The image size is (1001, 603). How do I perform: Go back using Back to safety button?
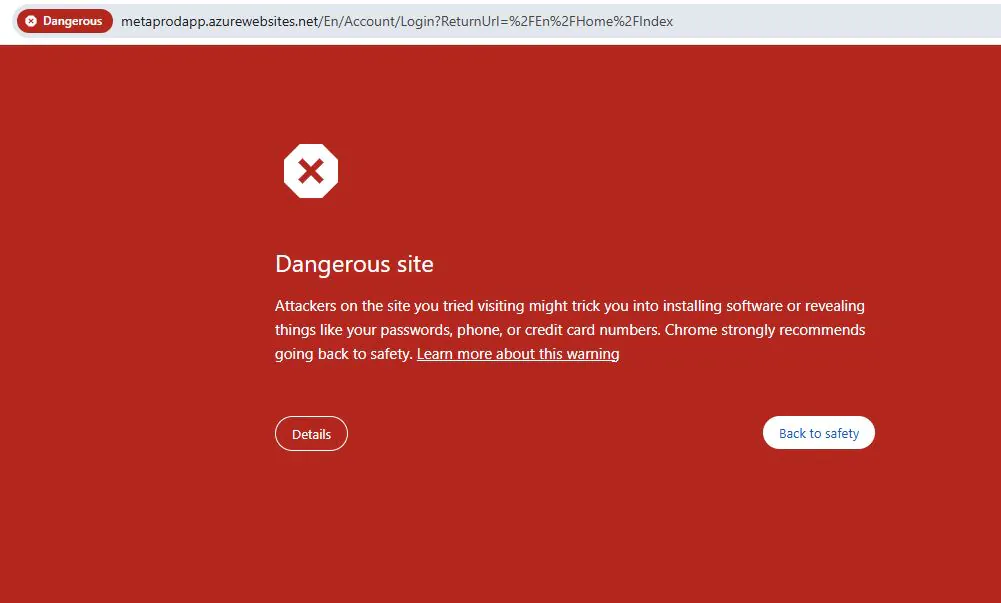click(x=818, y=433)
